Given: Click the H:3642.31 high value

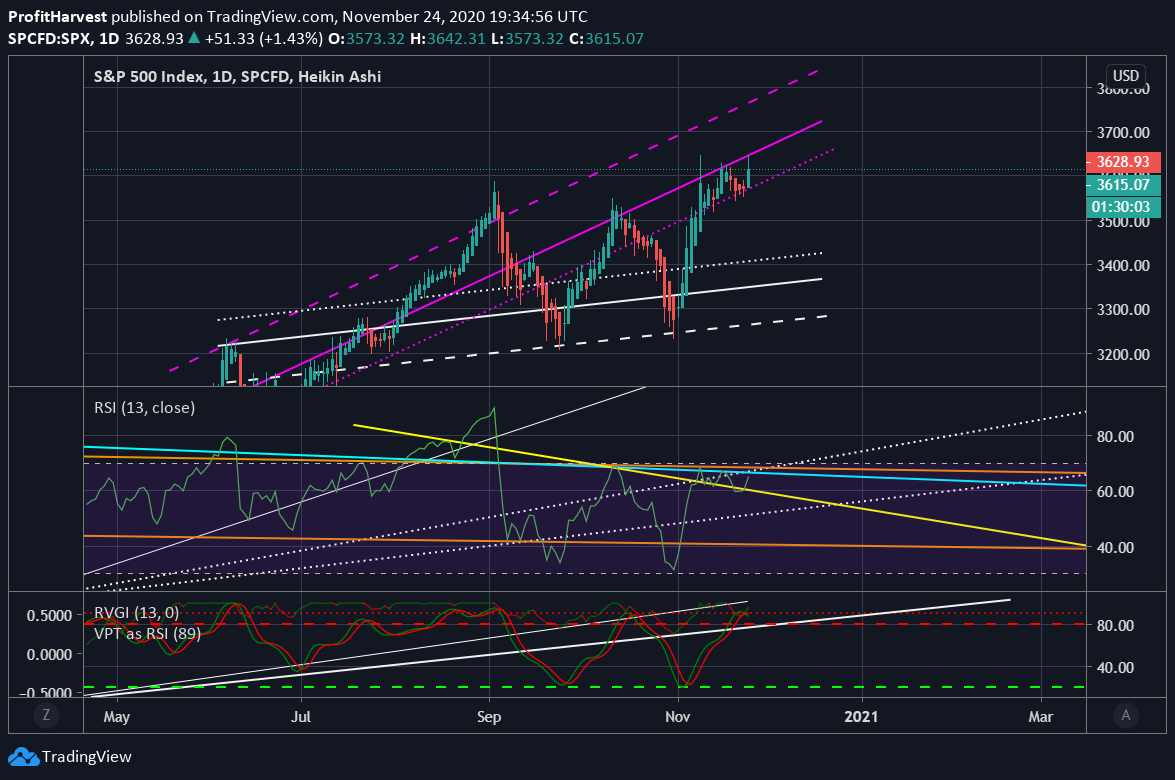Looking at the screenshot, I should (448, 38).
